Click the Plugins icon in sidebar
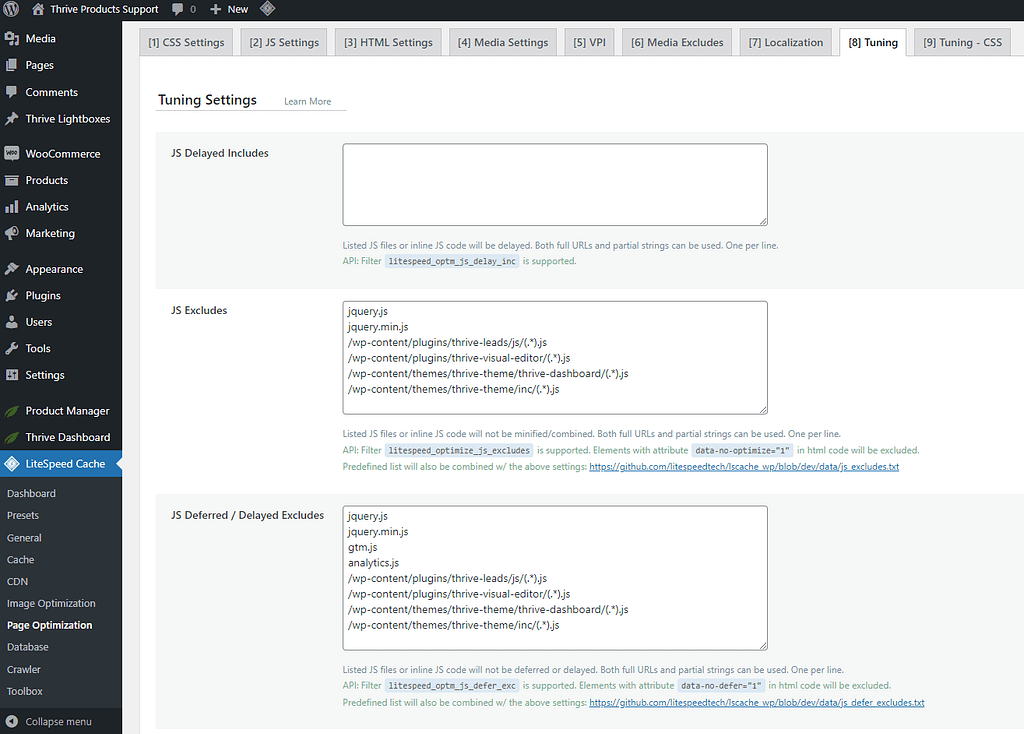The image size is (1024, 734). point(11,295)
